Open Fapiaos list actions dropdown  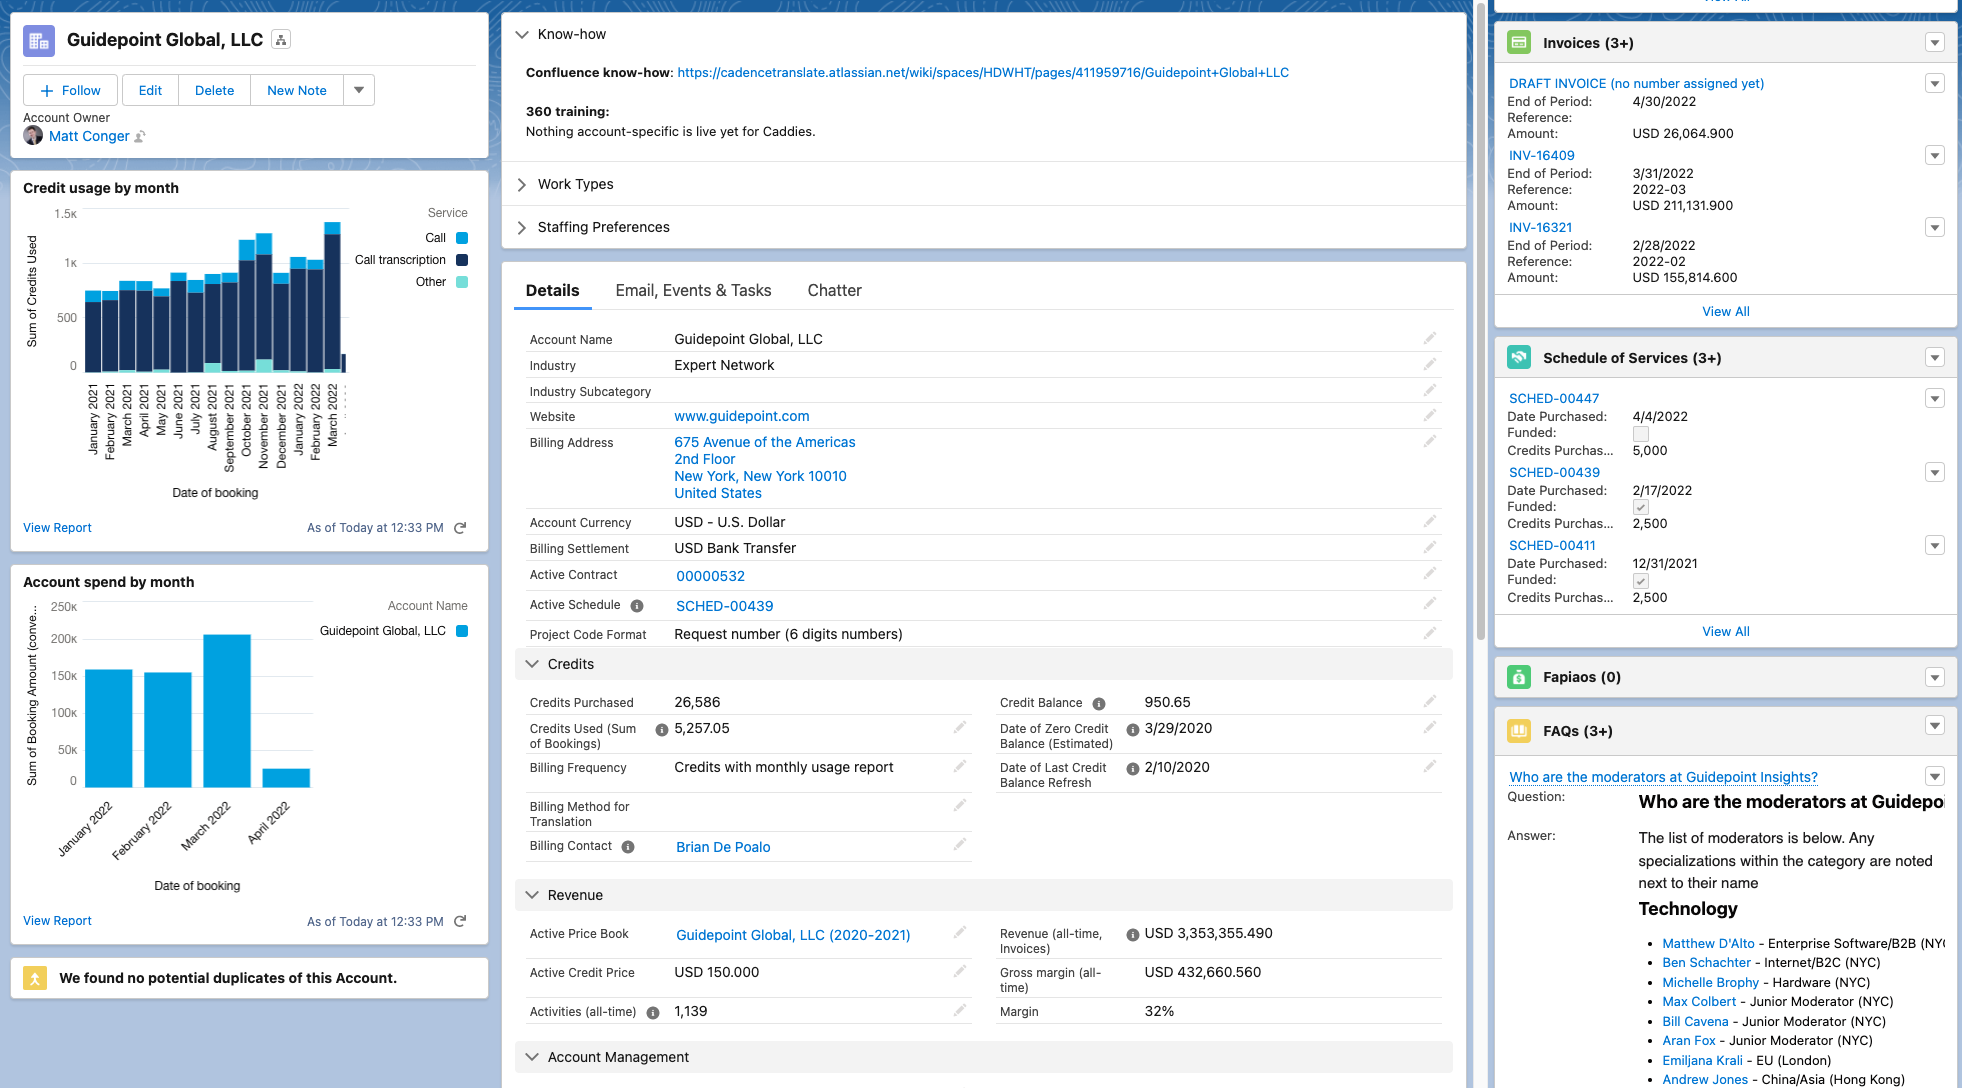pos(1935,678)
